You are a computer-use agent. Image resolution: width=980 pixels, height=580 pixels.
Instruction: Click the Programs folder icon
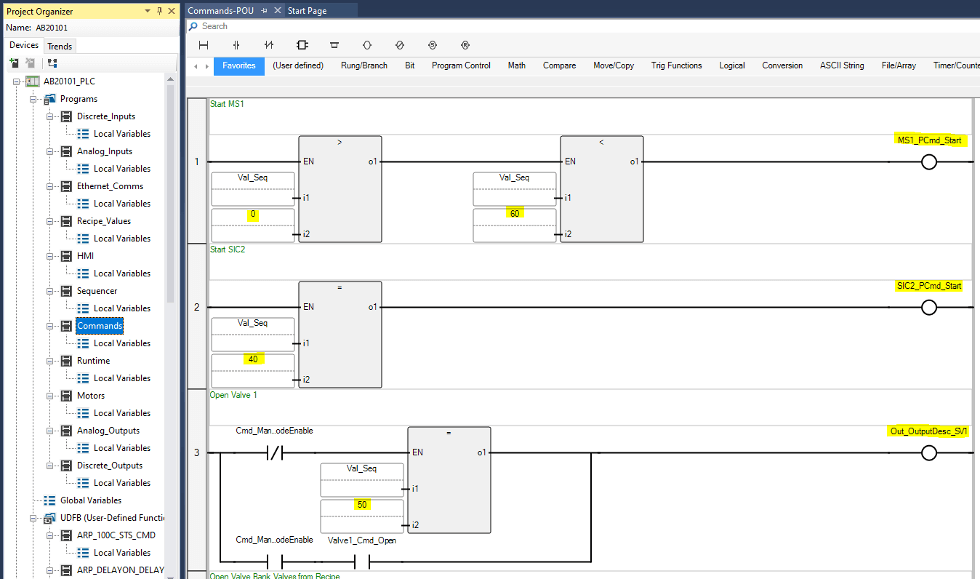pyautogui.click(x=50, y=99)
